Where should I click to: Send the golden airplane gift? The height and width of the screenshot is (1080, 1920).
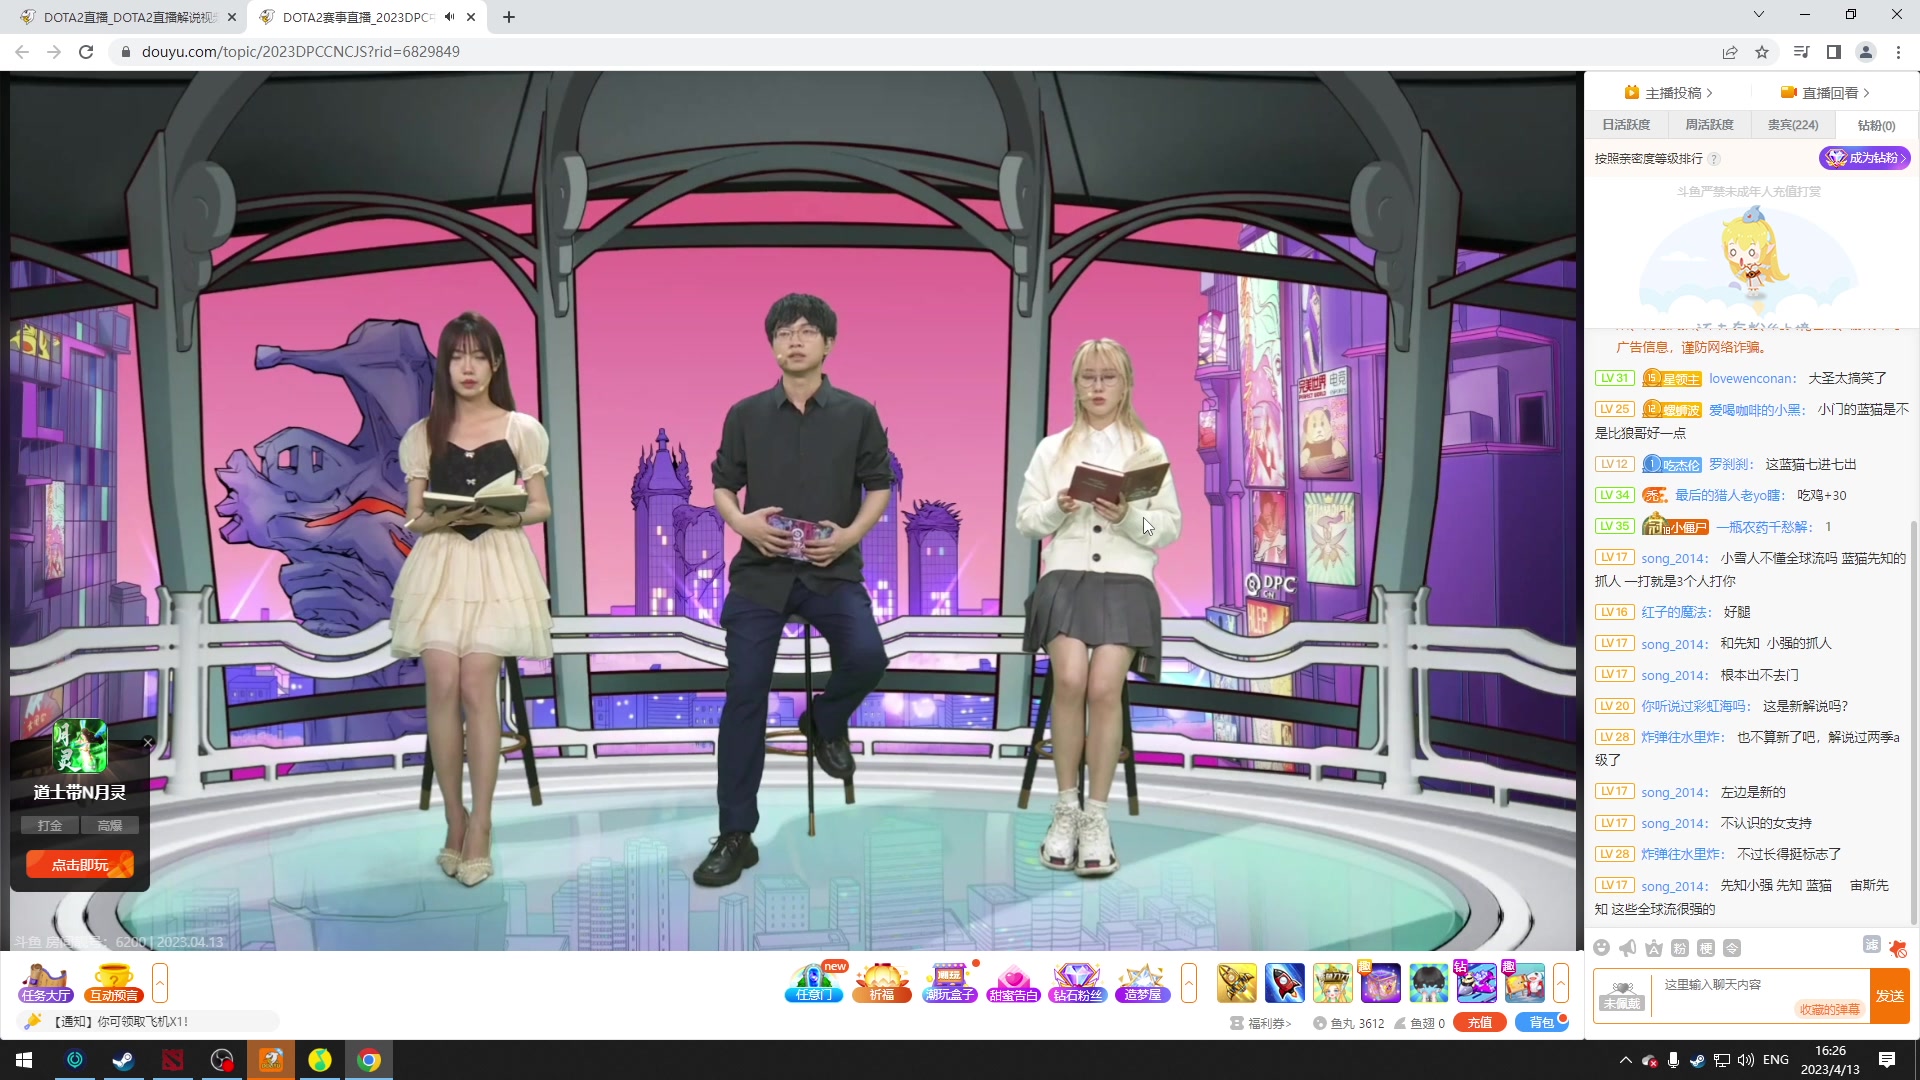tap(1236, 983)
